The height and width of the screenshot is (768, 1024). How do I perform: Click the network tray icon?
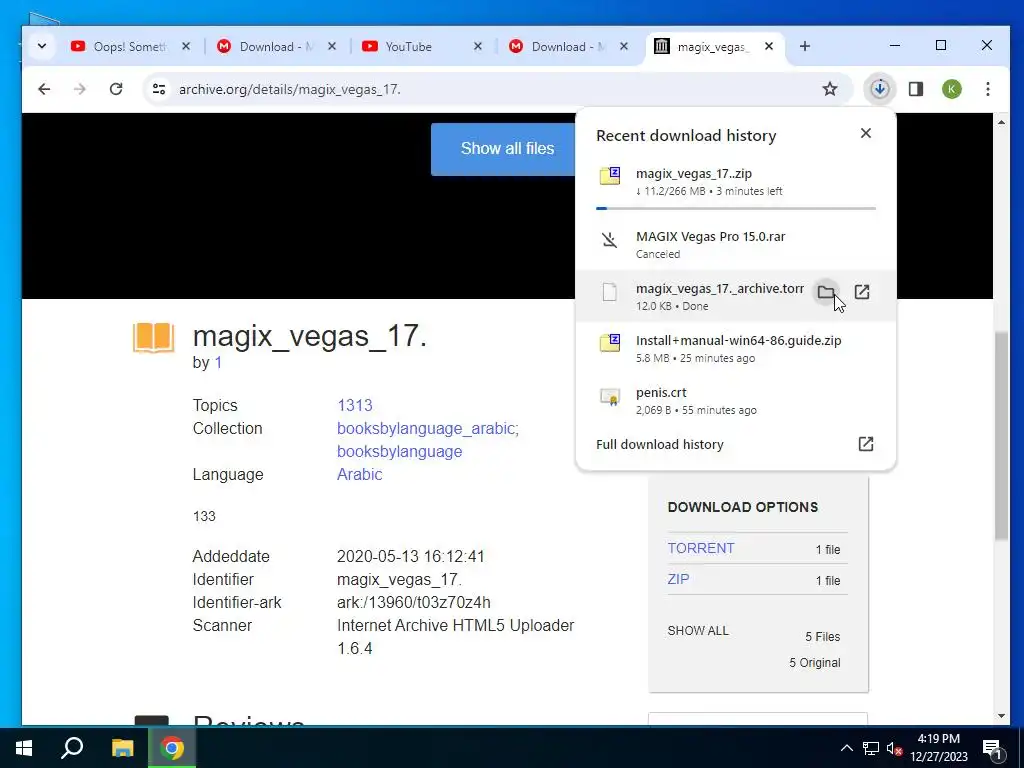coord(871,748)
